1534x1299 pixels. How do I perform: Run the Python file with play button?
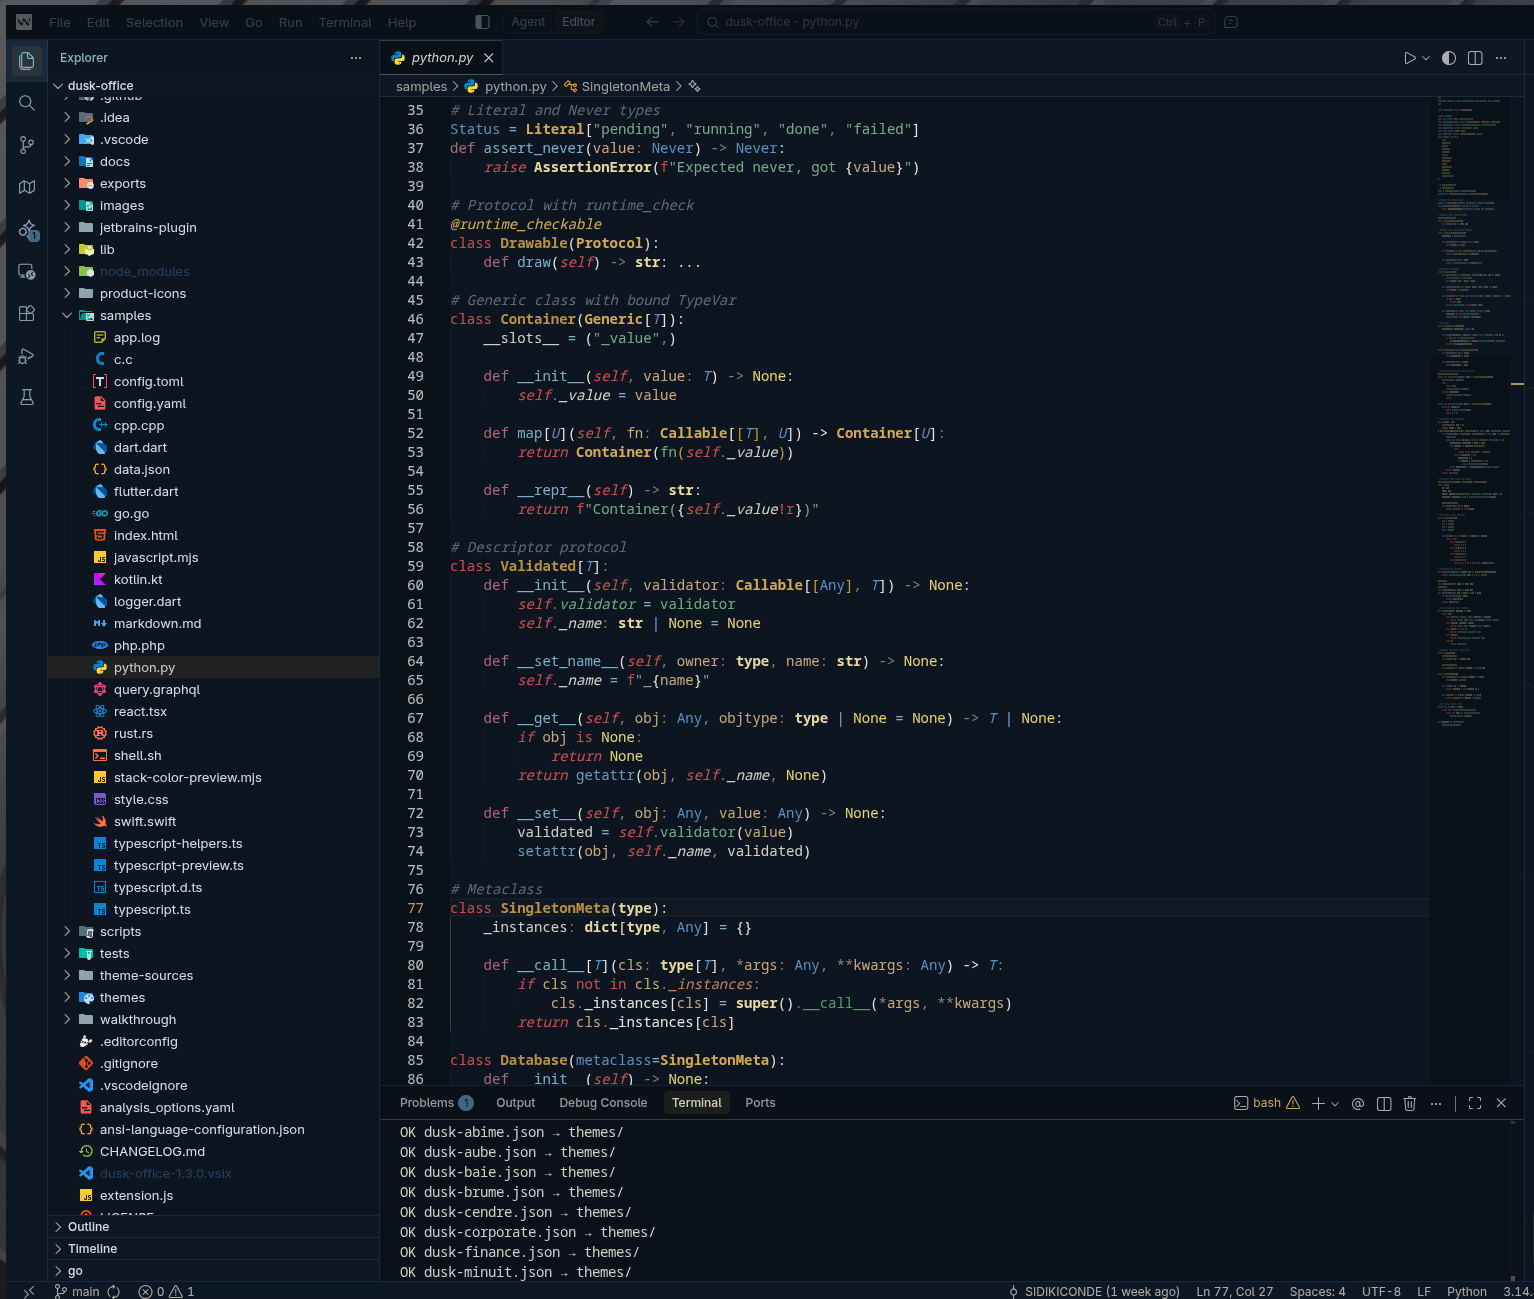click(1409, 58)
